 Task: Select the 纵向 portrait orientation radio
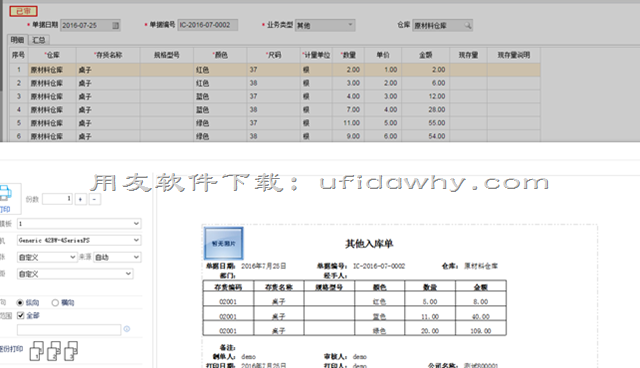20,303
